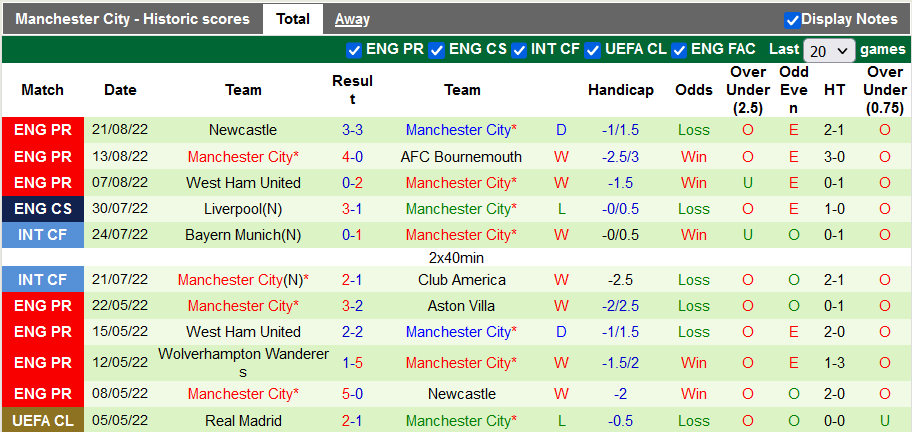Switch to the Away tab

(352, 19)
